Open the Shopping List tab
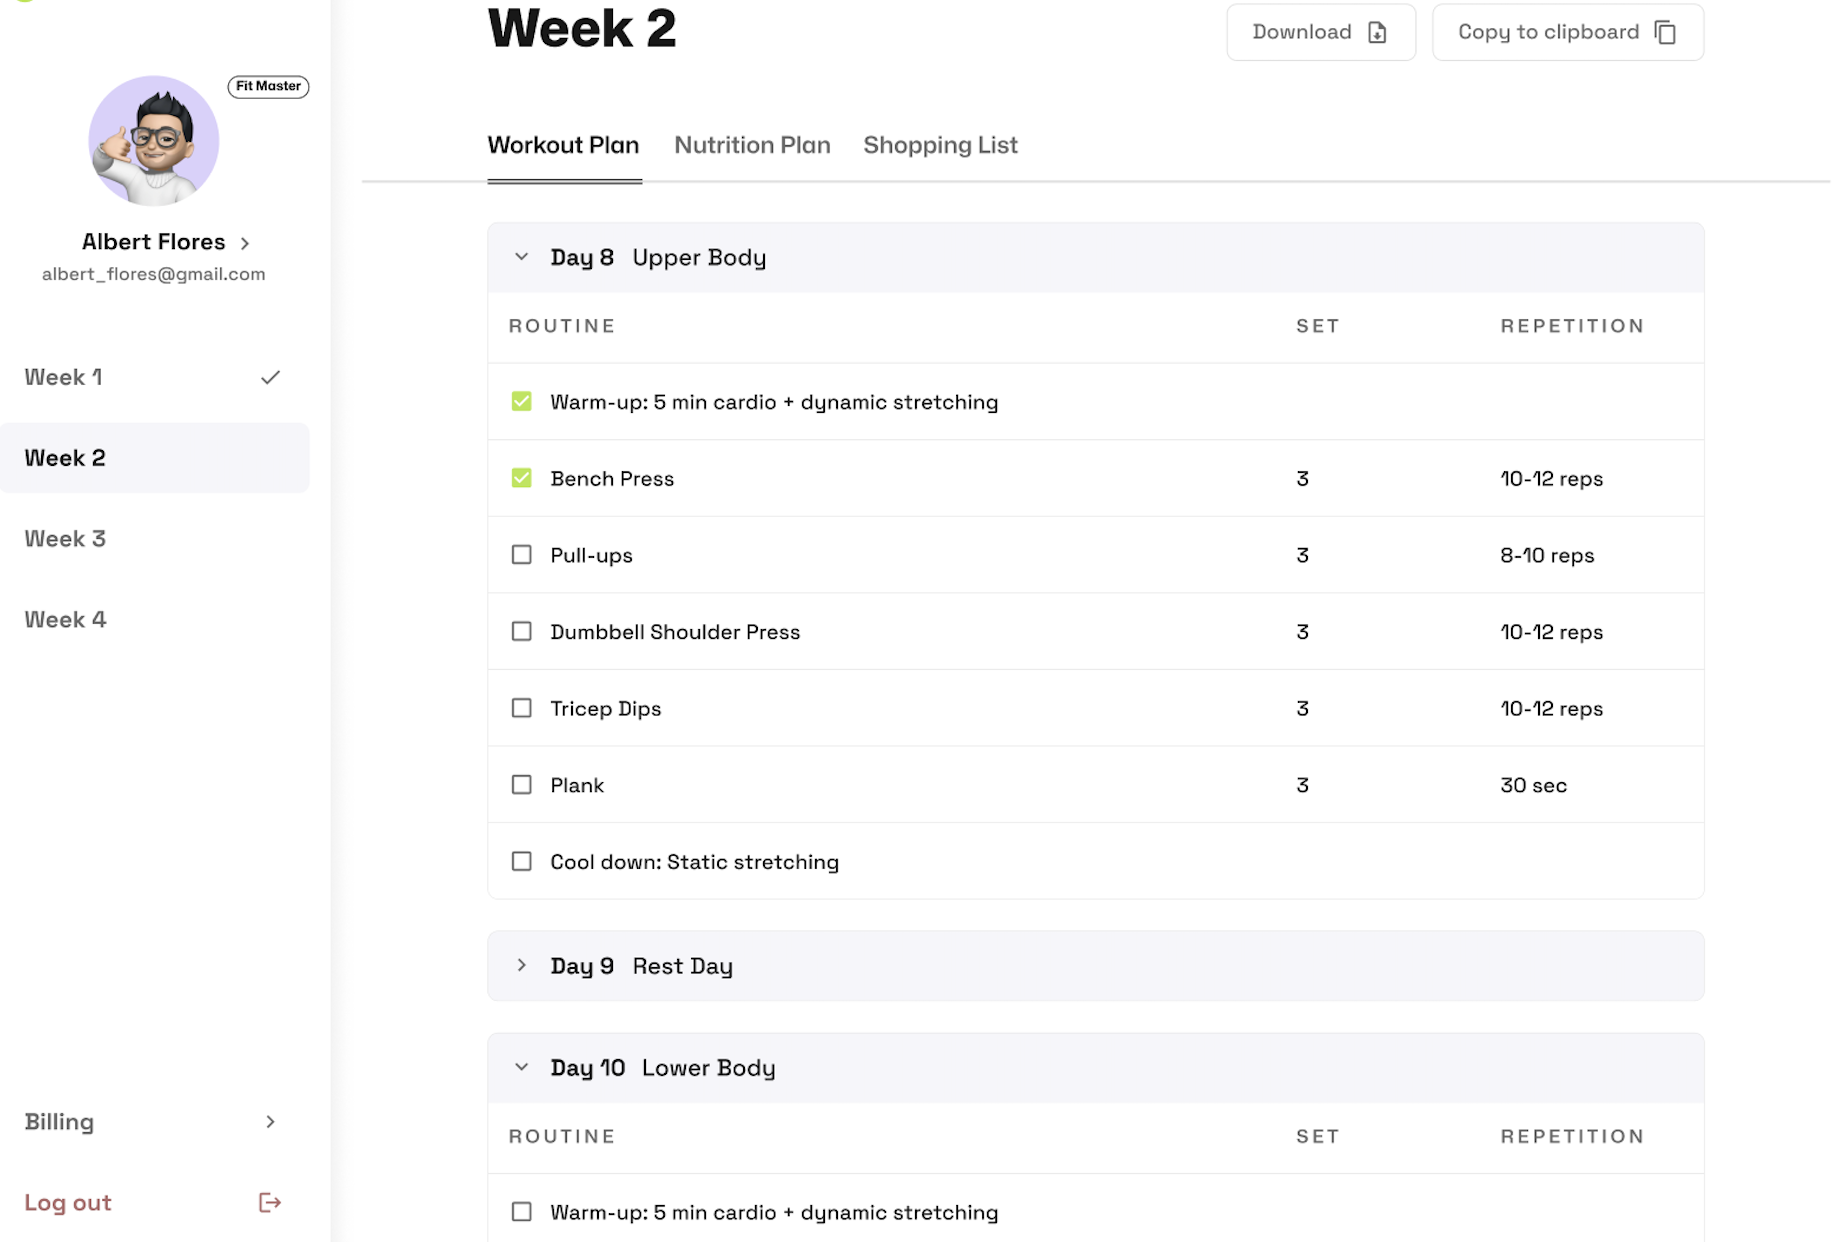The width and height of the screenshot is (1846, 1242). pyautogui.click(x=940, y=145)
